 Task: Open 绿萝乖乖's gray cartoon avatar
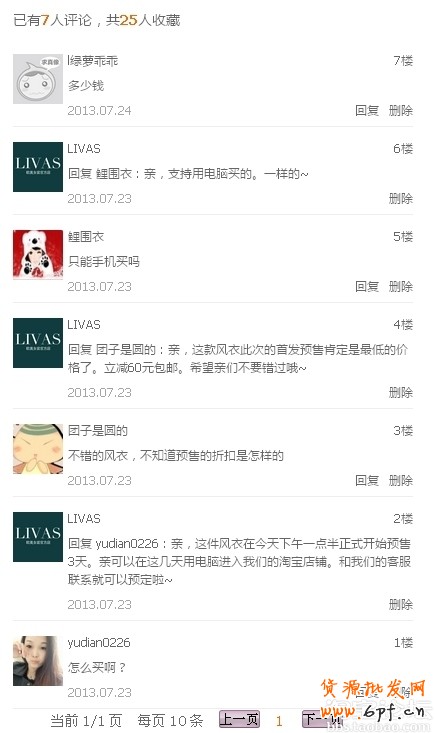[38, 79]
